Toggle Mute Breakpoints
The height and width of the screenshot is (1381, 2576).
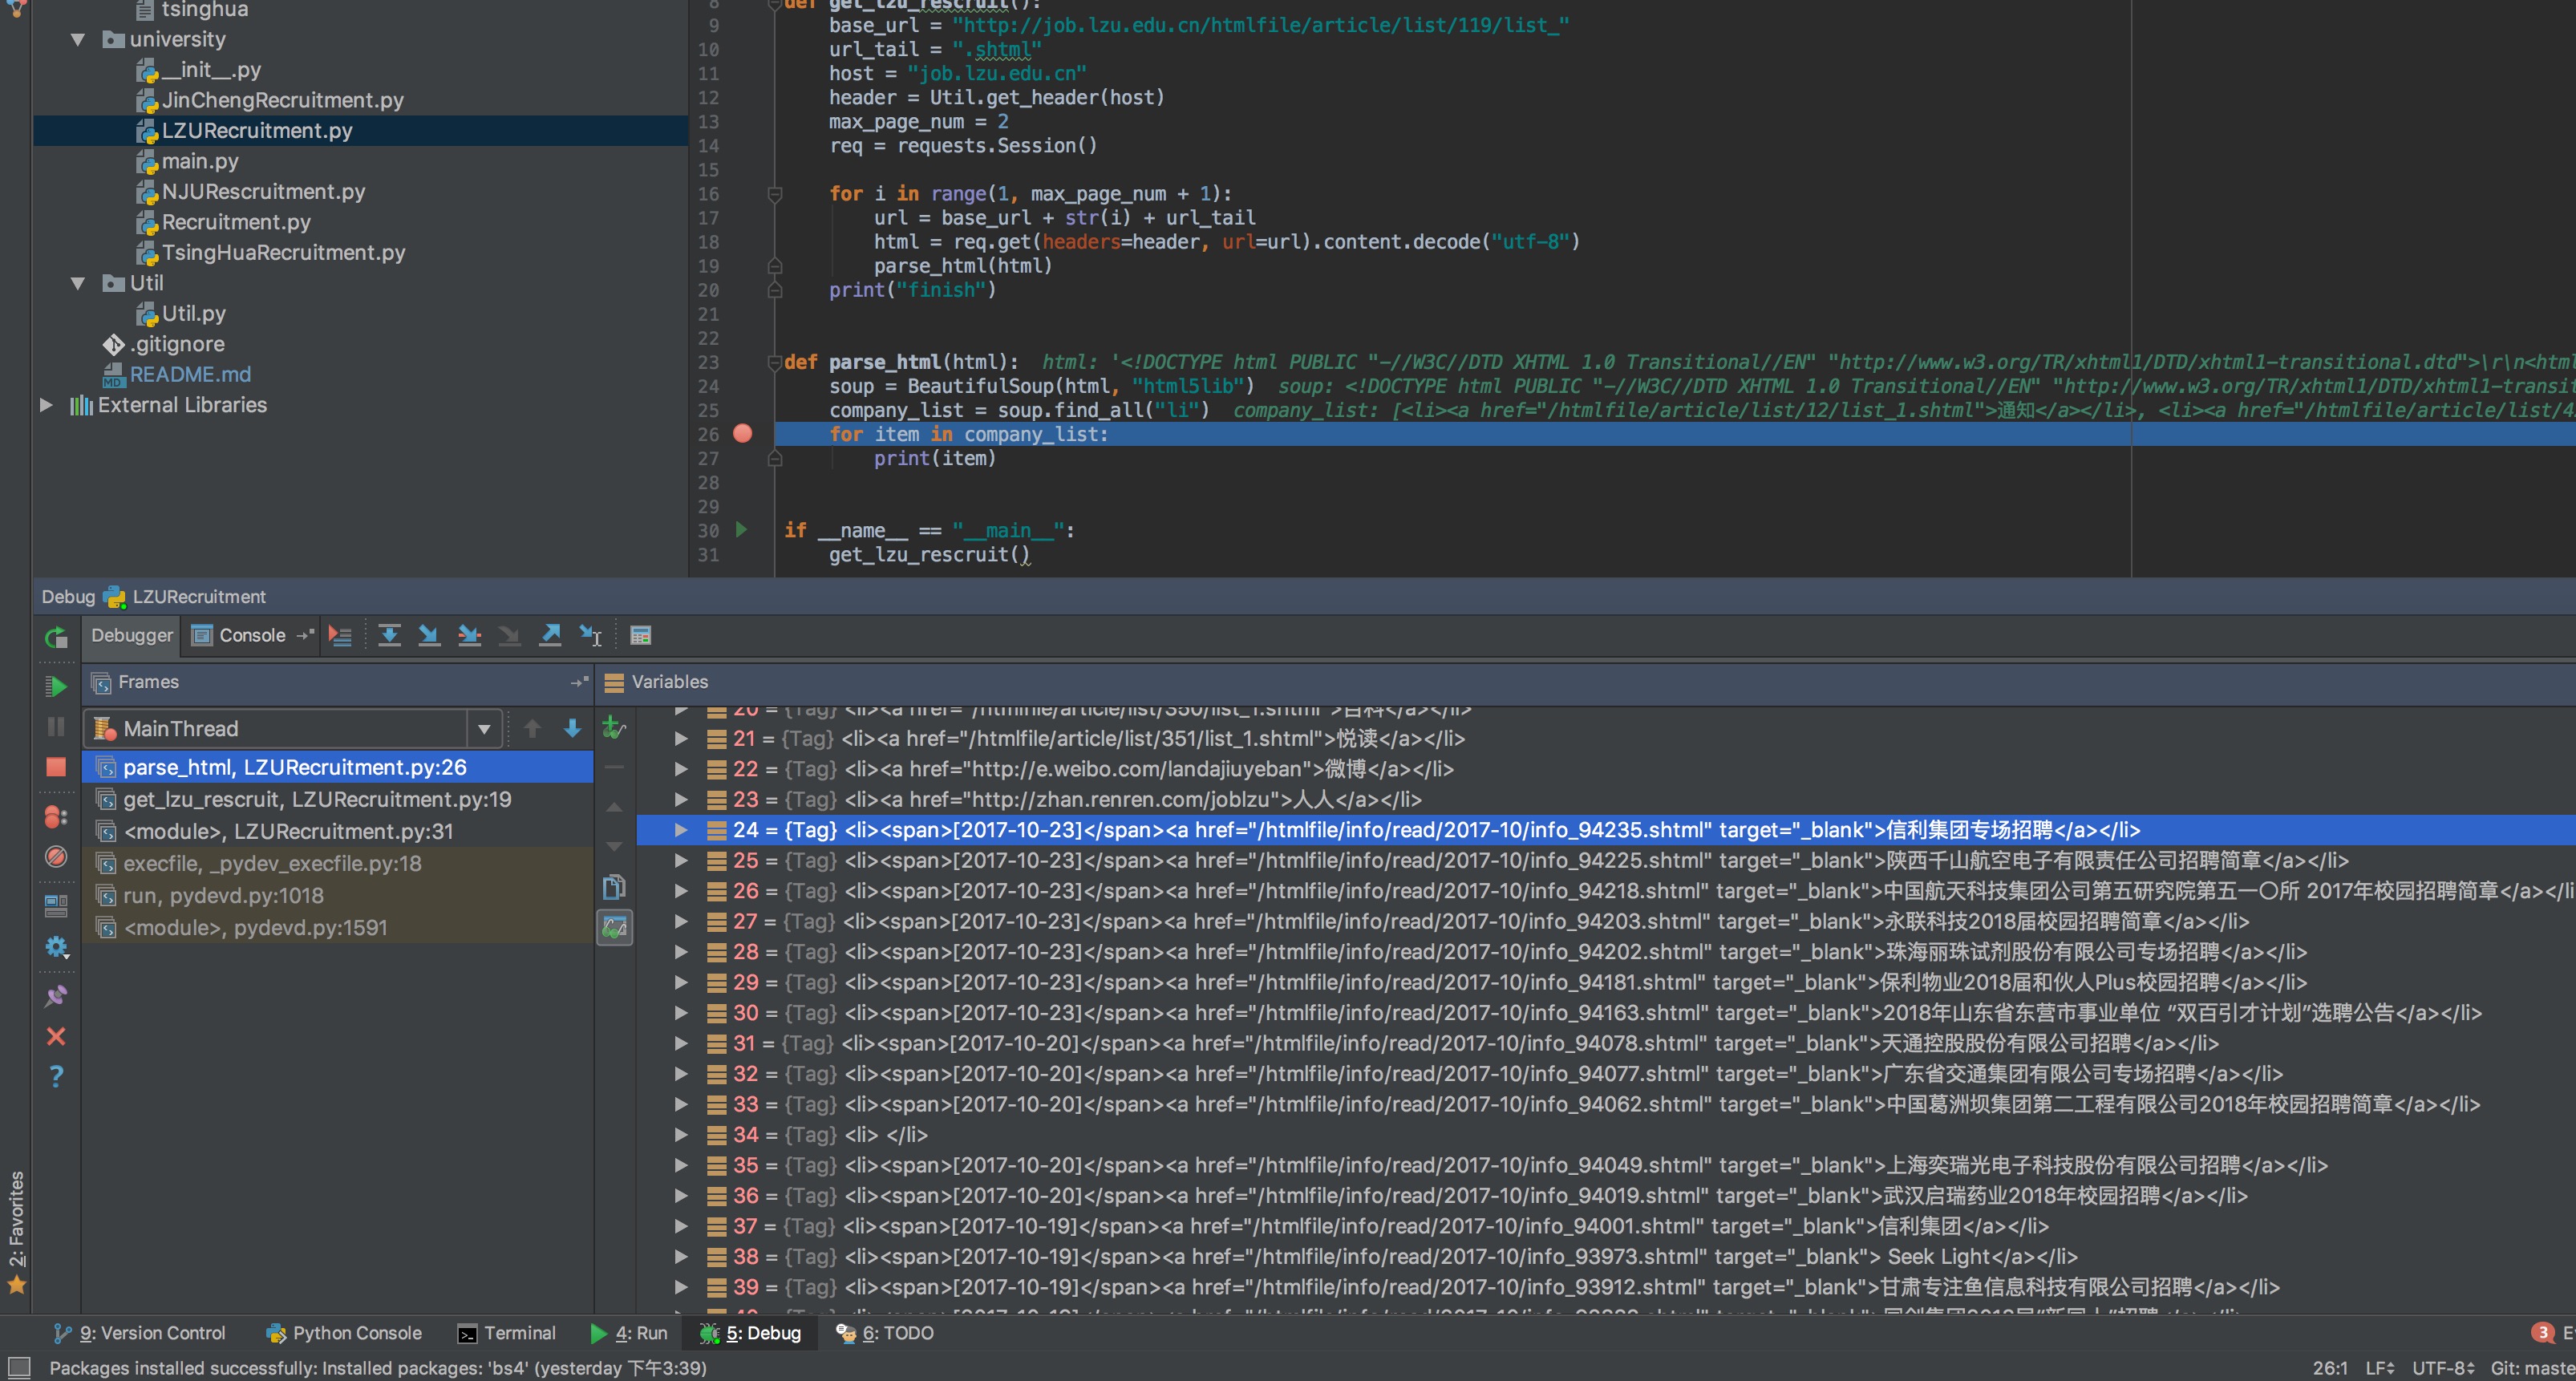[56, 857]
